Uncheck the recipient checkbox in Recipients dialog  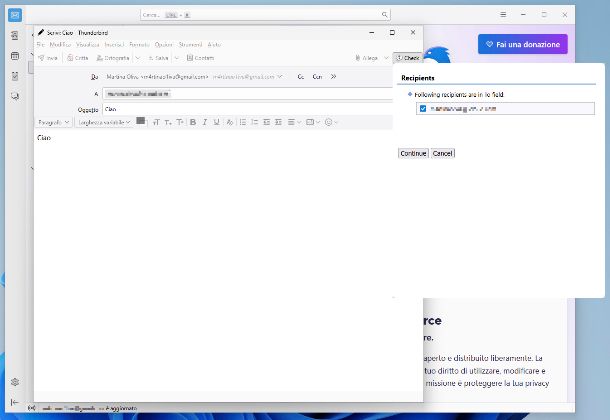point(423,107)
